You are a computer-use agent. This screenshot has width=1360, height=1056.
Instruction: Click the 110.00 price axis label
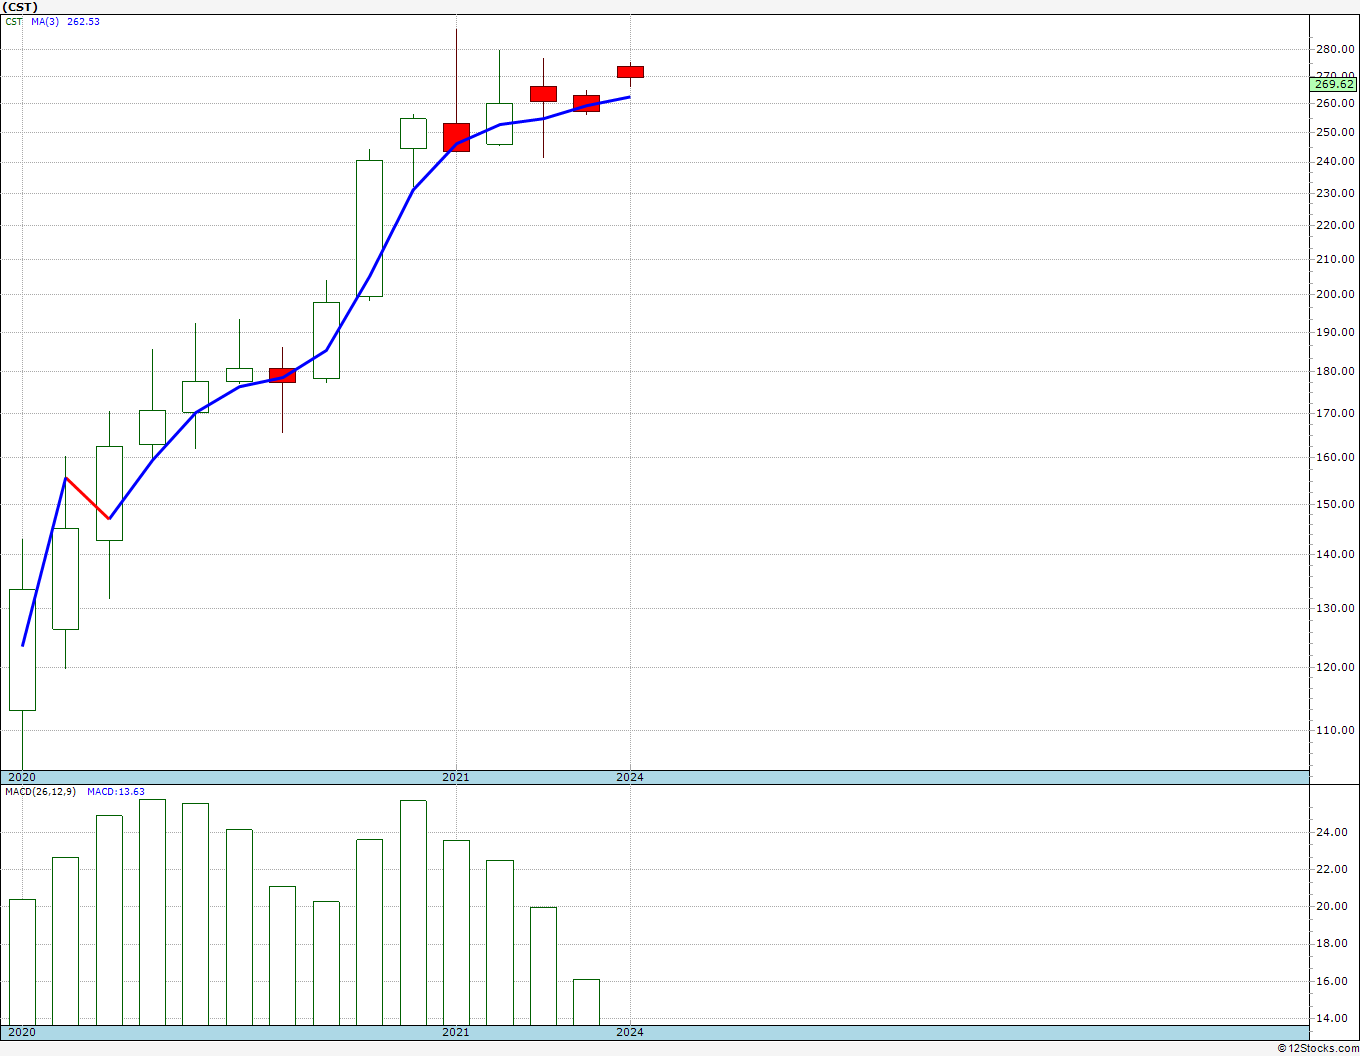pyautogui.click(x=1335, y=730)
